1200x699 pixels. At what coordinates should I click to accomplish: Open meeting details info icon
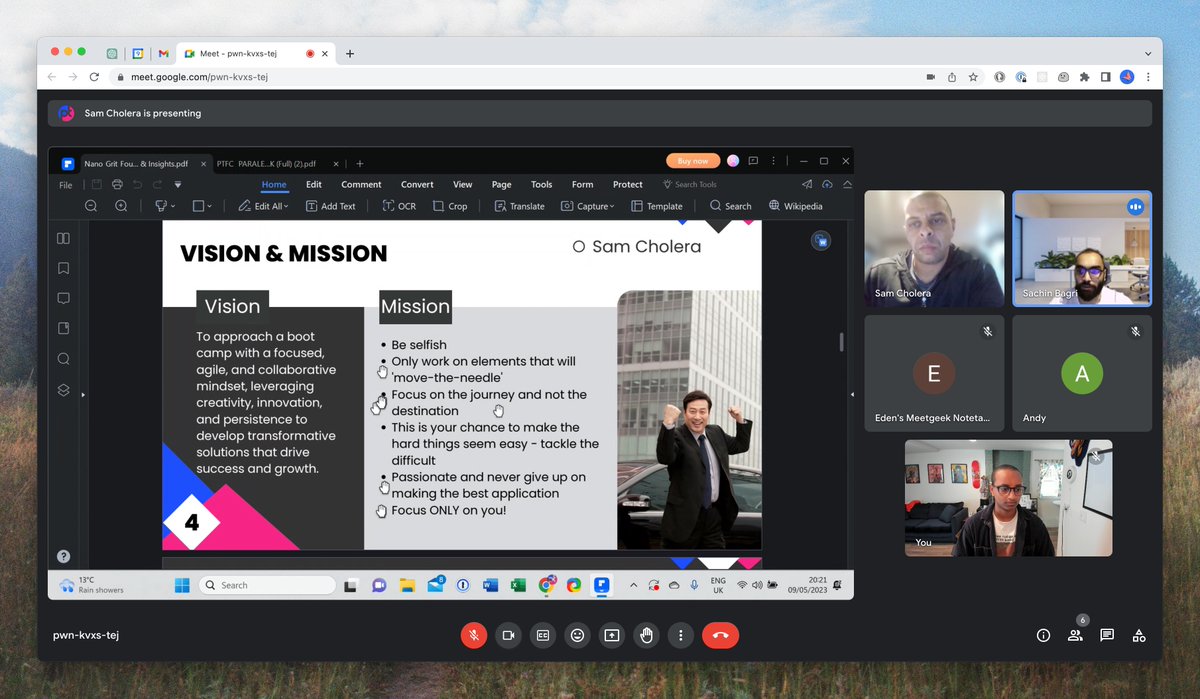[x=1043, y=635]
